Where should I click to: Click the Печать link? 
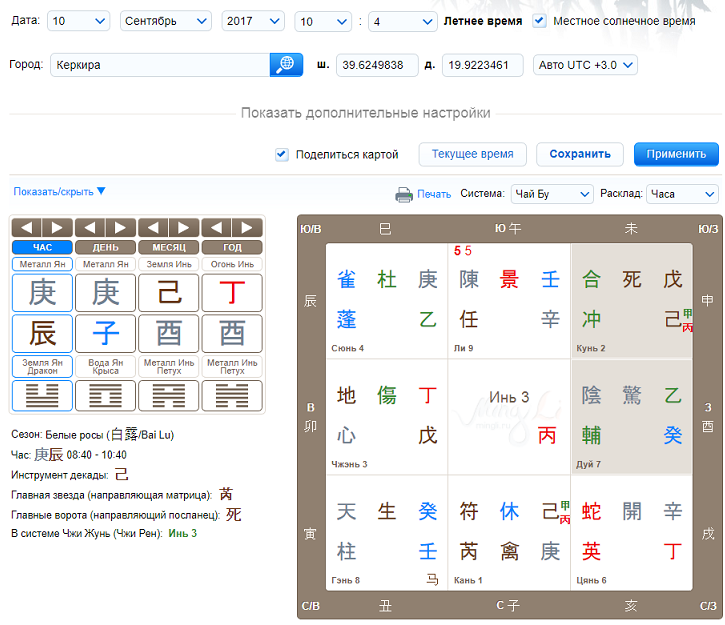[x=434, y=194]
